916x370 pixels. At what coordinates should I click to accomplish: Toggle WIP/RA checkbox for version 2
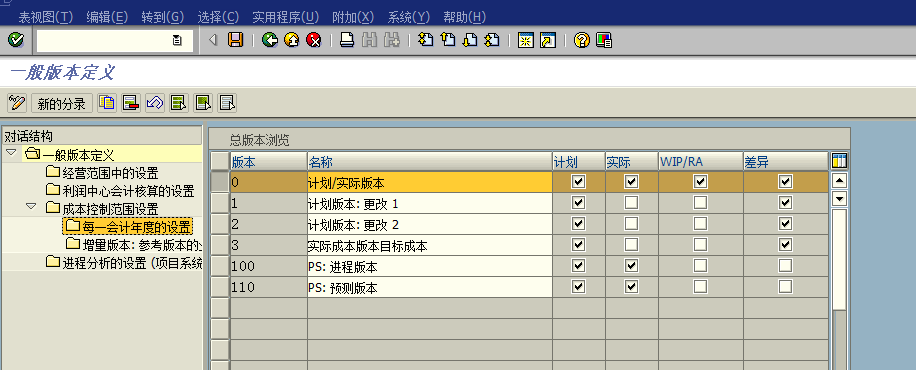click(x=700, y=223)
